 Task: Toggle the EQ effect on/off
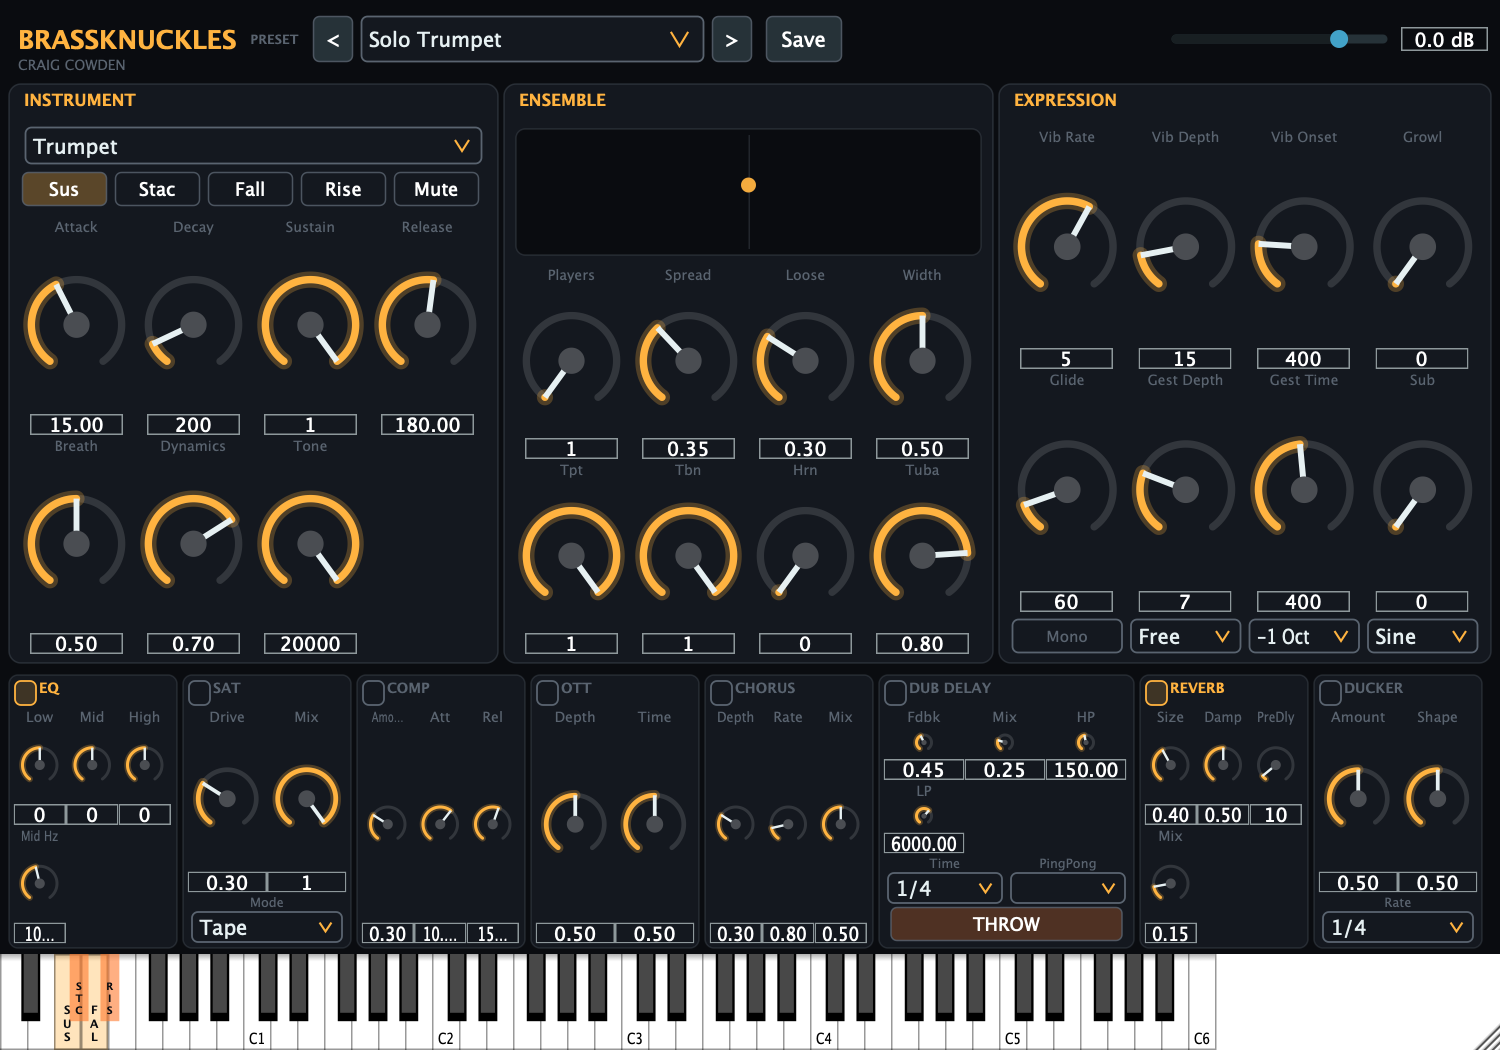(26, 692)
